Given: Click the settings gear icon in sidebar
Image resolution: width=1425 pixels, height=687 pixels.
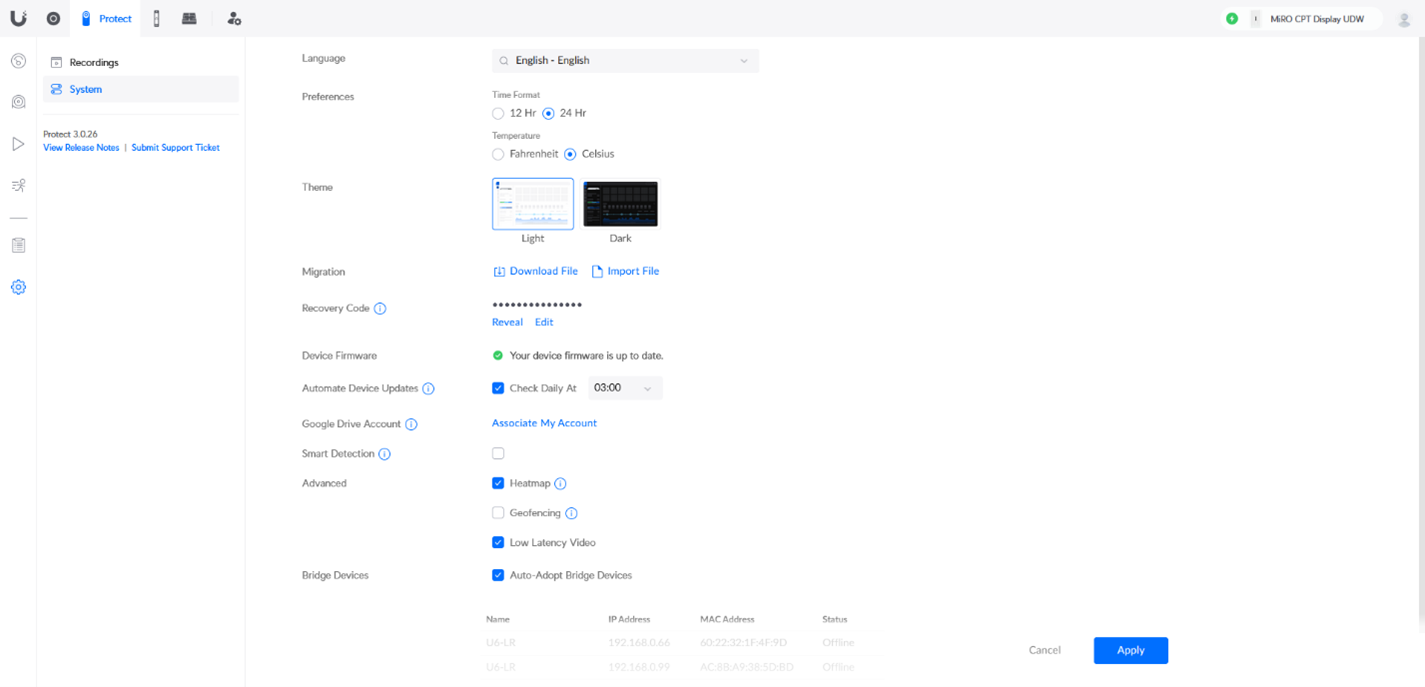Looking at the screenshot, I should [18, 287].
